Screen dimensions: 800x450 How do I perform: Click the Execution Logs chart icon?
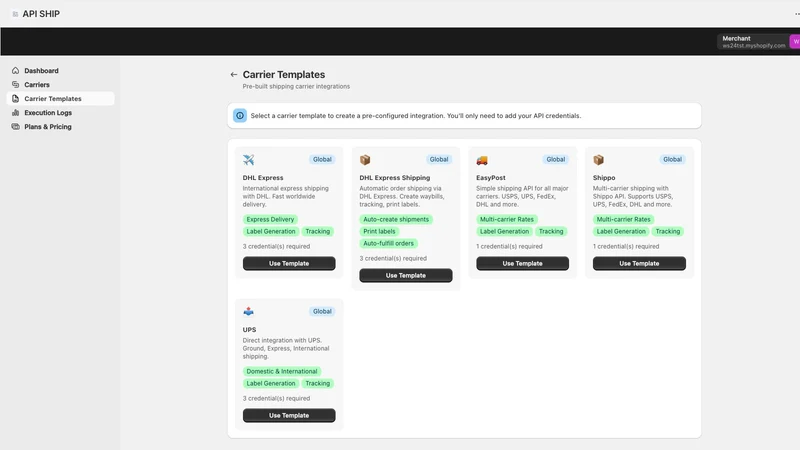coord(15,113)
